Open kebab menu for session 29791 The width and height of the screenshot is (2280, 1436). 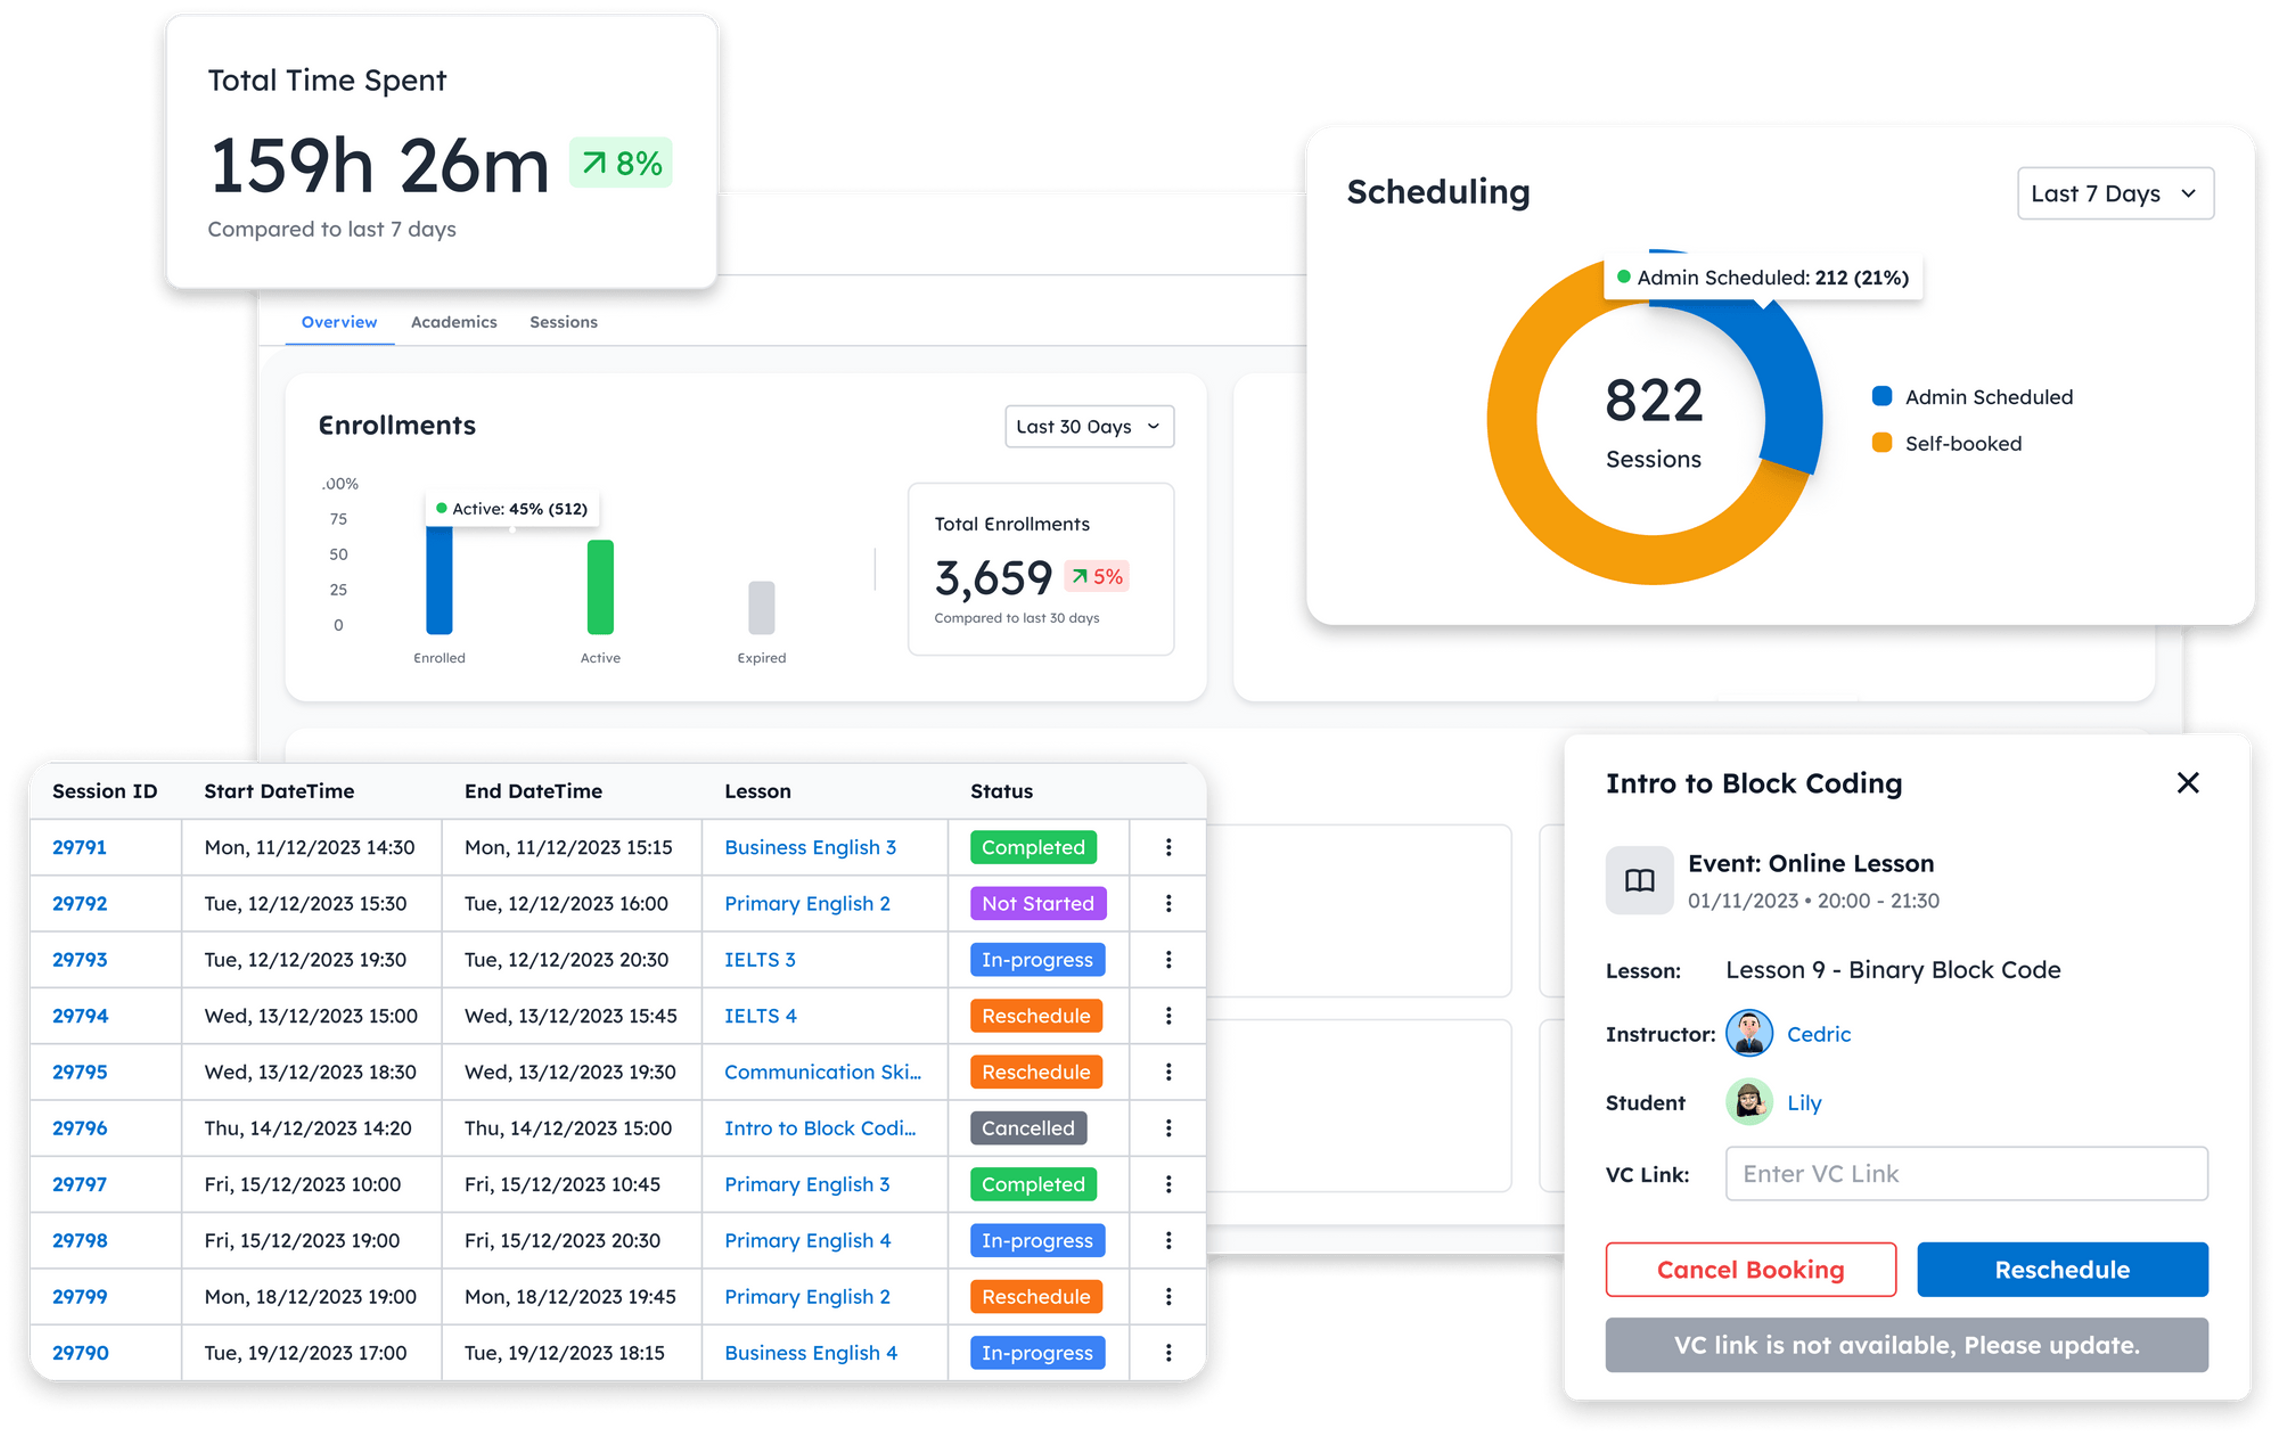(1168, 847)
